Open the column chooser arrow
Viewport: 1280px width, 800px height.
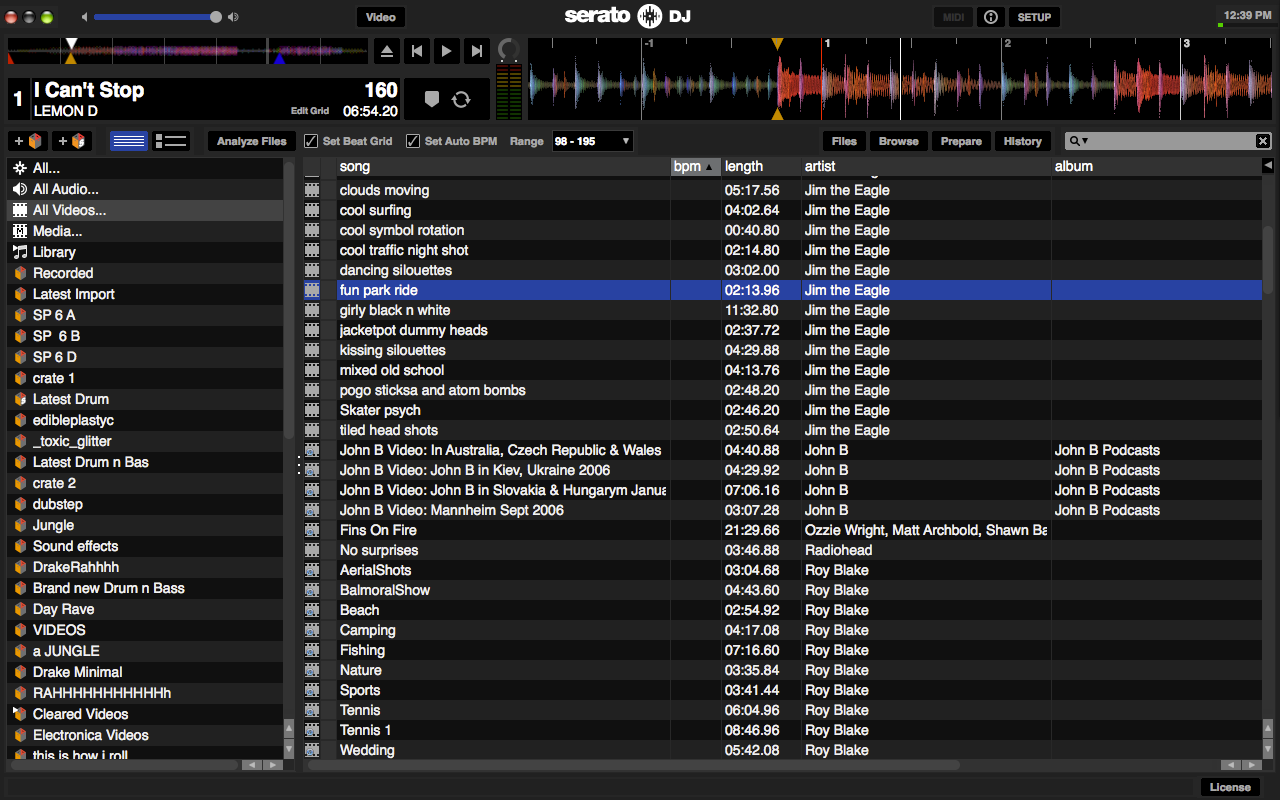pos(1268,166)
